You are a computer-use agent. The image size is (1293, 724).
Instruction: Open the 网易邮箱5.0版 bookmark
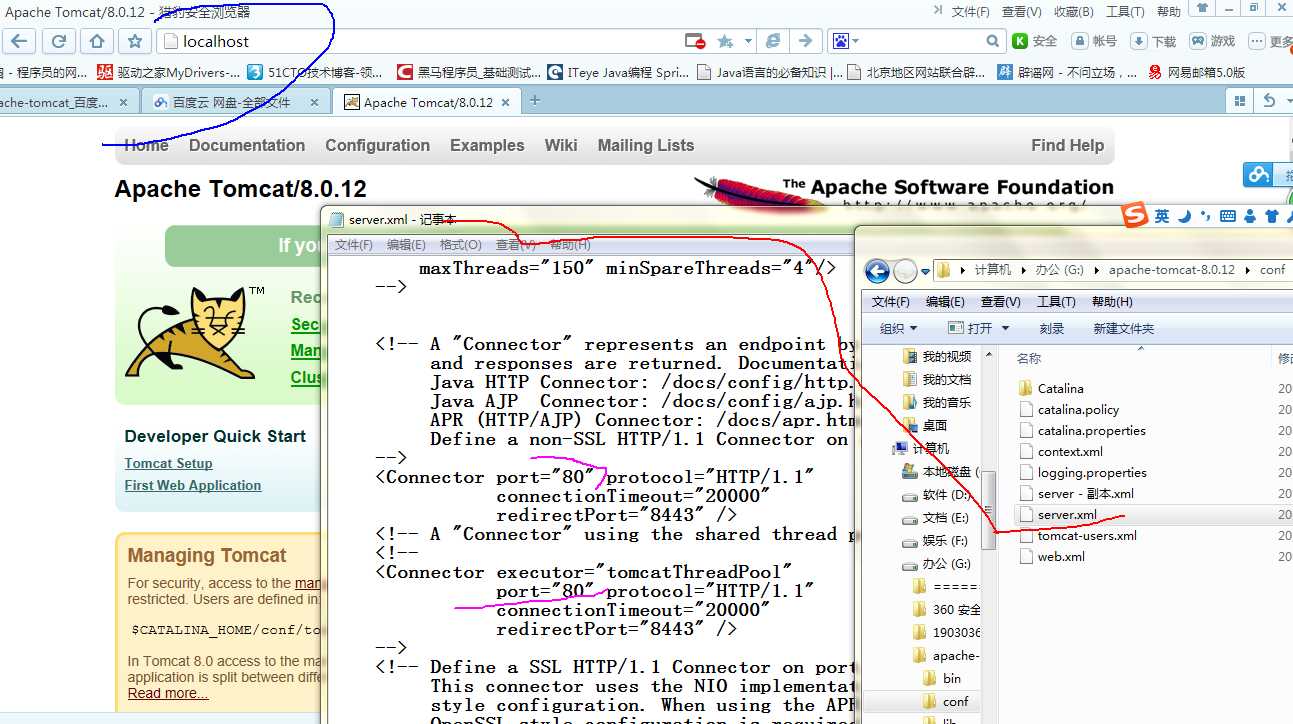click(x=1196, y=72)
